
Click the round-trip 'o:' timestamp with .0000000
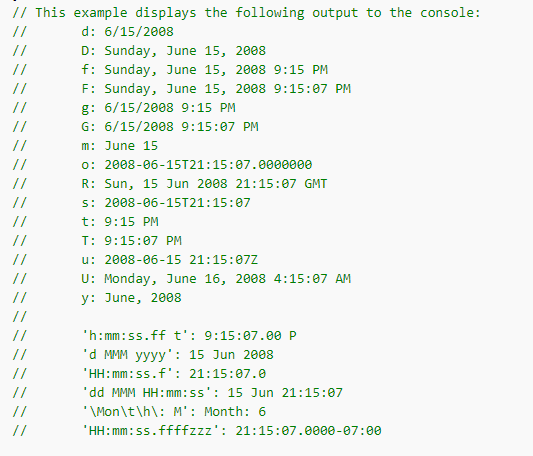point(196,165)
